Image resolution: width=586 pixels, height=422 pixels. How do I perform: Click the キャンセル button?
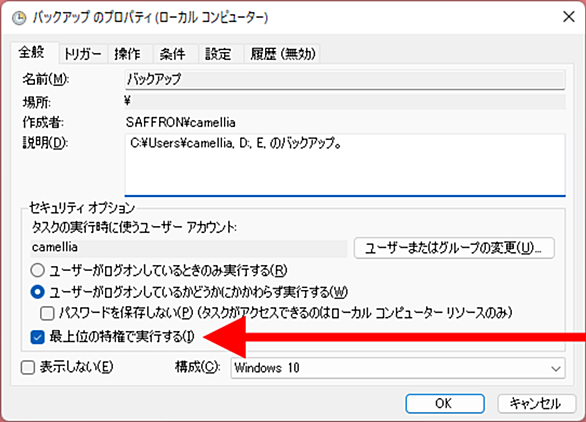click(536, 404)
